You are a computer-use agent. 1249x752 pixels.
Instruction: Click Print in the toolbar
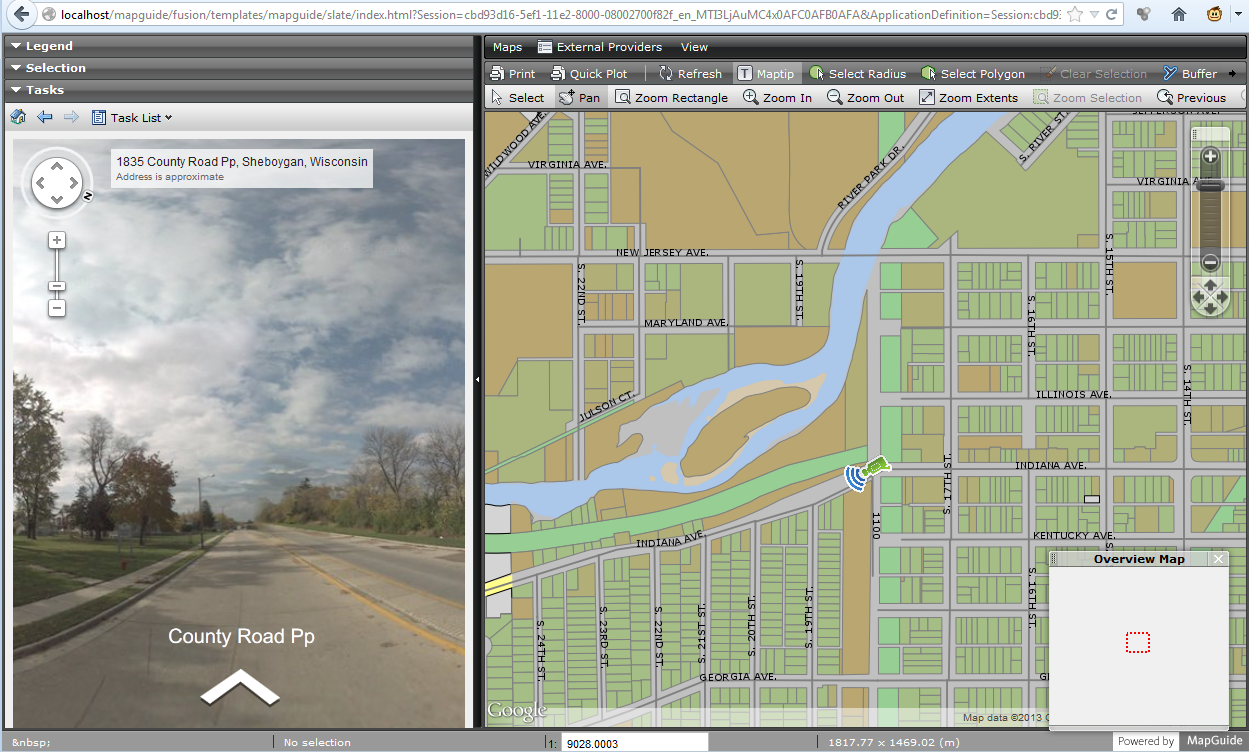pos(513,72)
